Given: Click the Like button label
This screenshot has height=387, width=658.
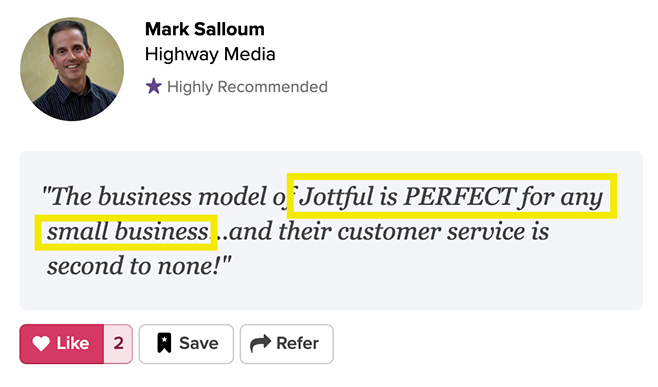Looking at the screenshot, I should pyautogui.click(x=73, y=343).
